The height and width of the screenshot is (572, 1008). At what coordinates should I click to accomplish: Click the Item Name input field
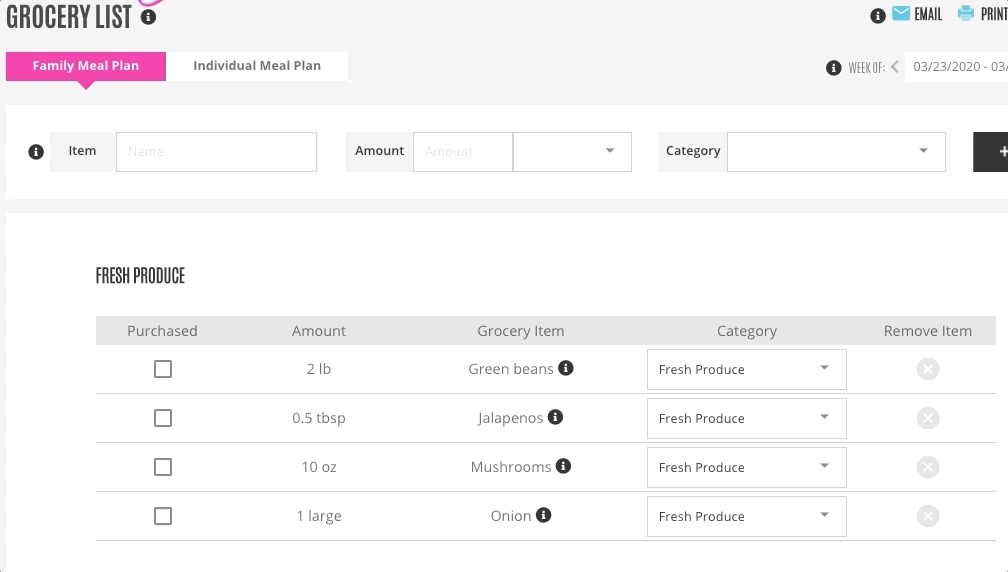point(216,152)
